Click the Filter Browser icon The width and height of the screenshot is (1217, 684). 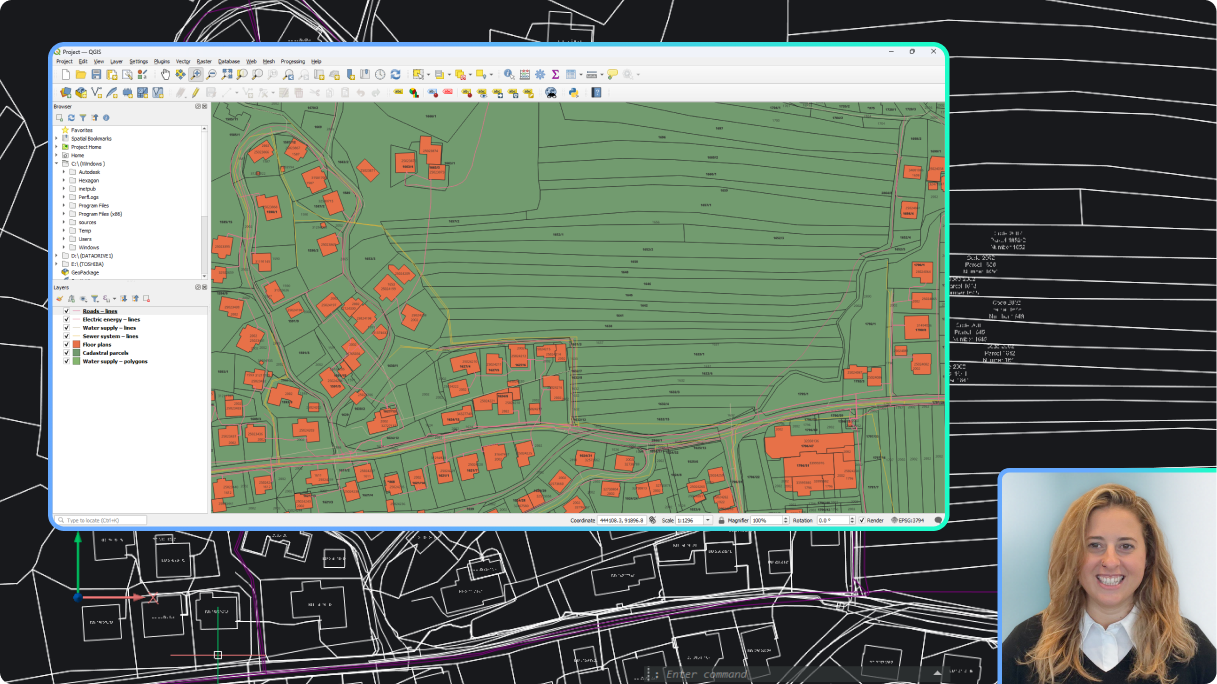pyautogui.click(x=83, y=118)
